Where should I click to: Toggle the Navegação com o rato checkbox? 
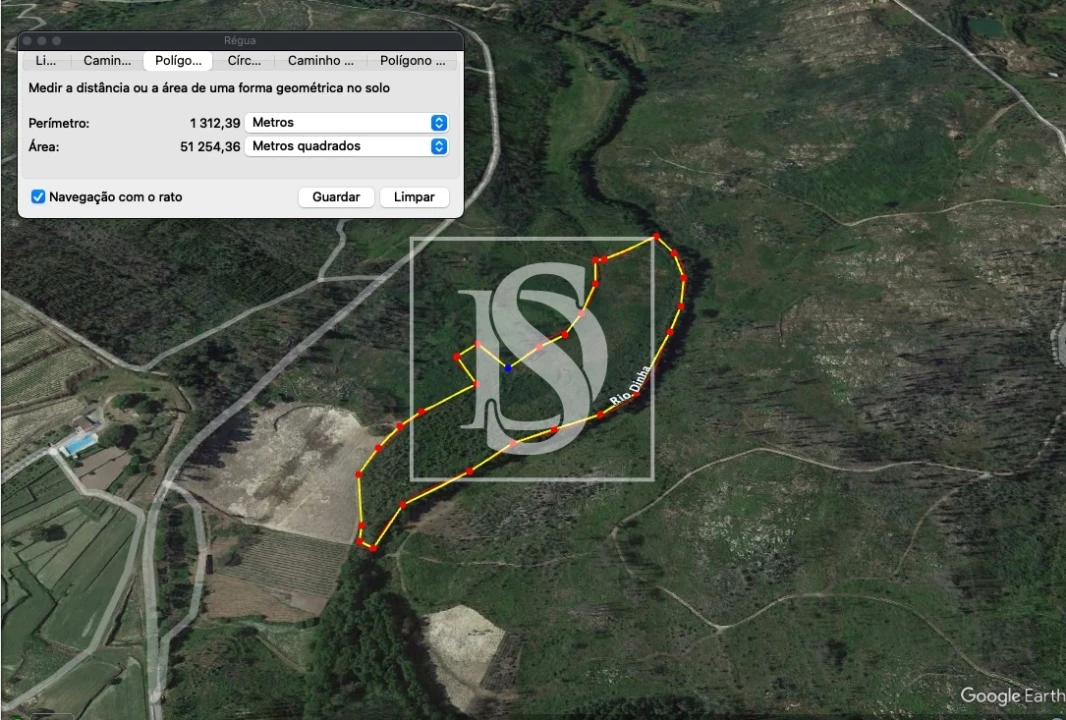[x=38, y=197]
